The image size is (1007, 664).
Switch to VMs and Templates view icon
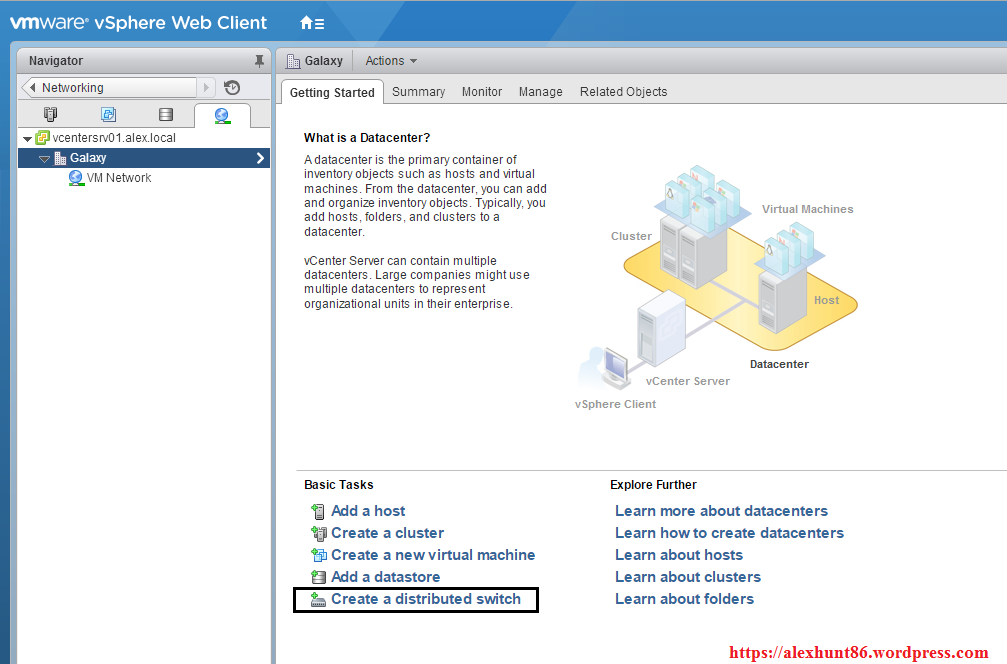tap(108, 115)
